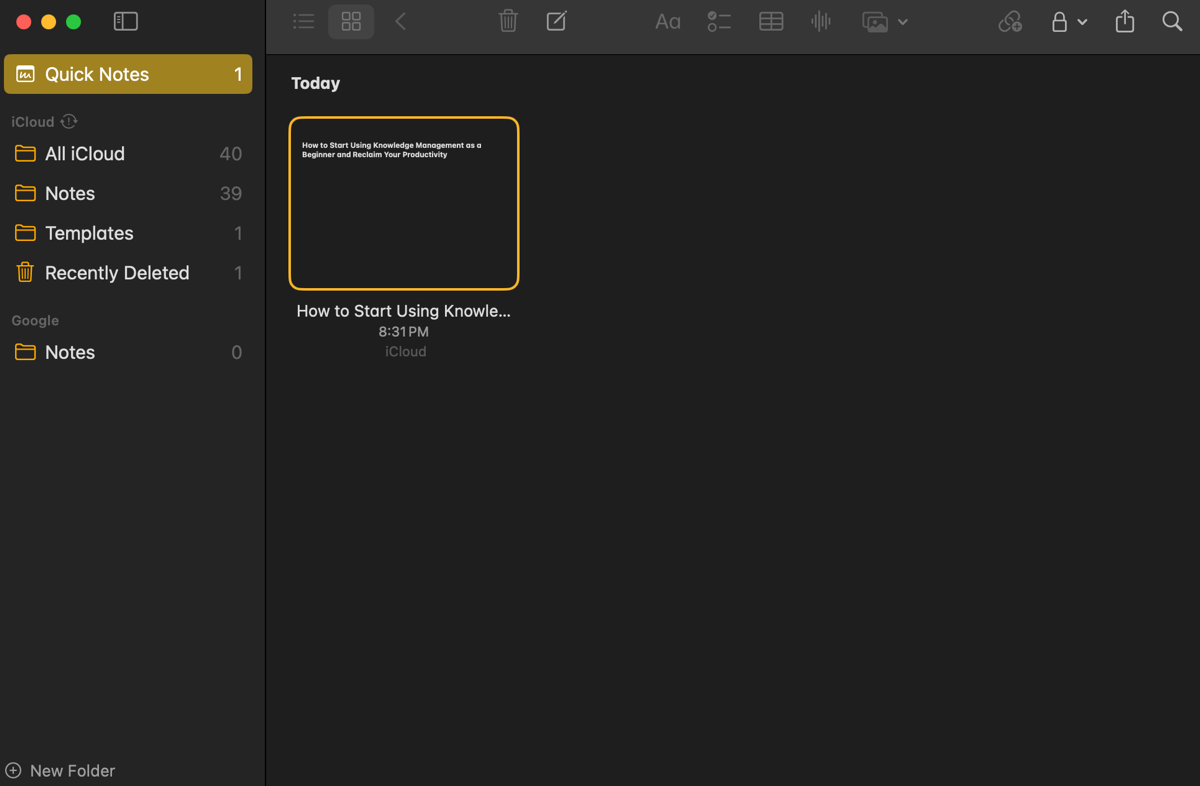Screen dimensions: 1200x786
Task: Add a link to the note
Action: pyautogui.click(x=1009, y=21)
